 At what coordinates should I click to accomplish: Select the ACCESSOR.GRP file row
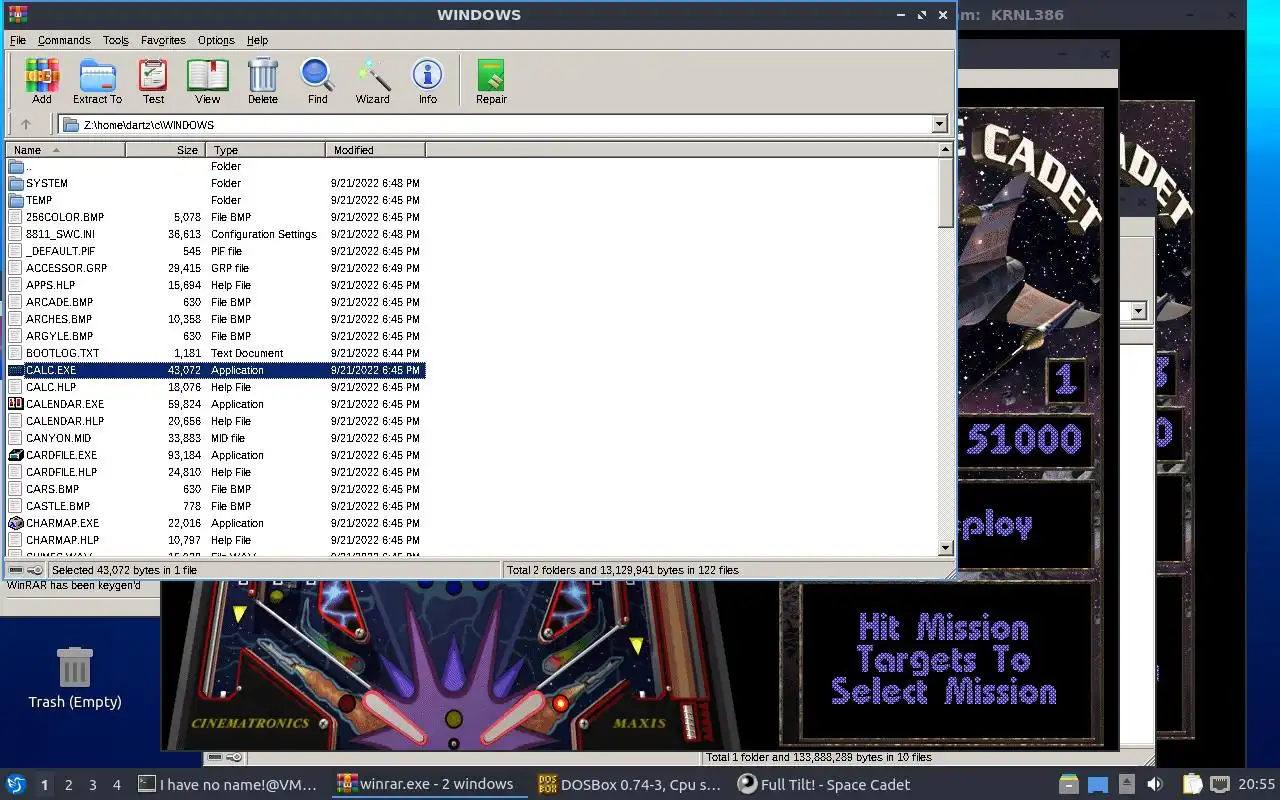point(216,268)
